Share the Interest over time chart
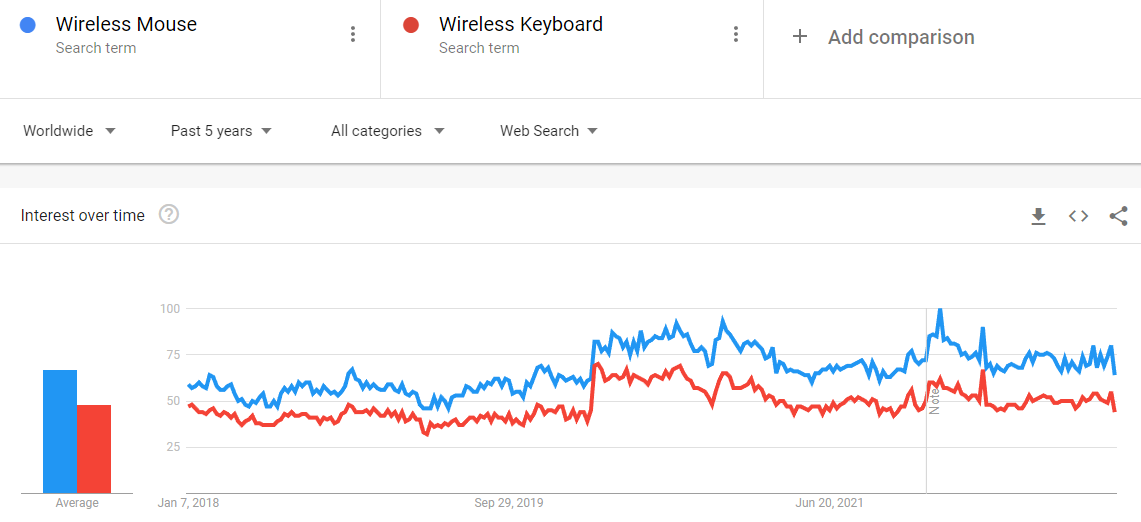The height and width of the screenshot is (522, 1141). [x=1119, y=216]
